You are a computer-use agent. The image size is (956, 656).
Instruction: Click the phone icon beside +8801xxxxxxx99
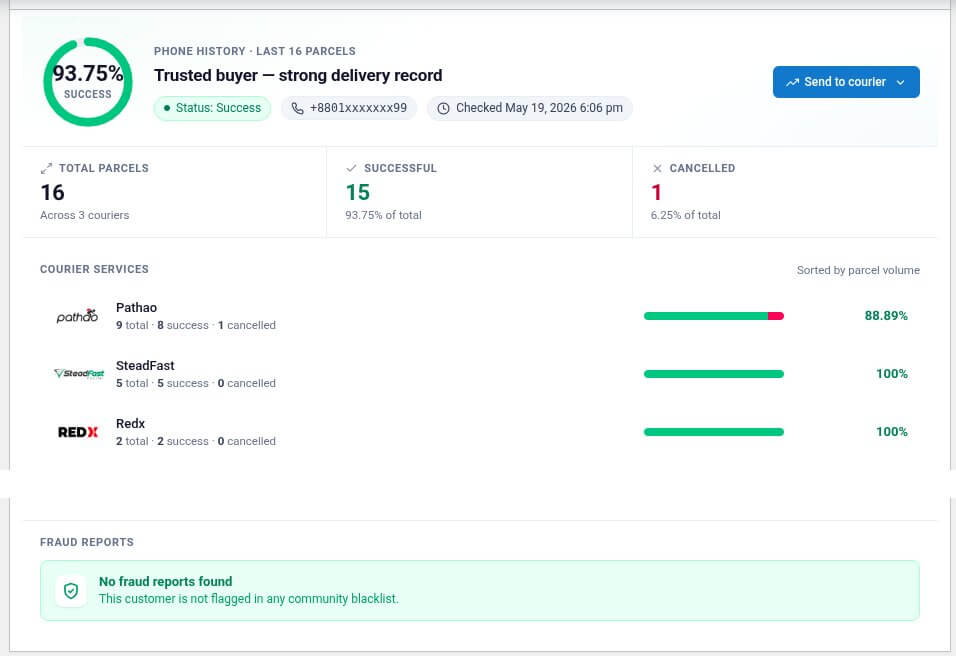tap(297, 109)
